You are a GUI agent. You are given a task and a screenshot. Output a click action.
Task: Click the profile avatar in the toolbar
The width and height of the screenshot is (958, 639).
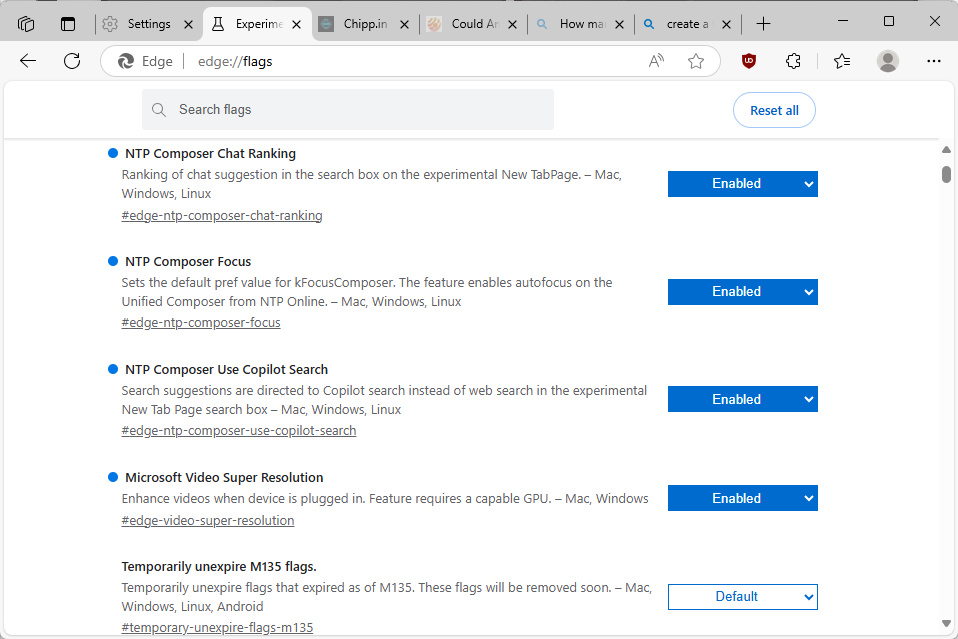[x=887, y=61]
